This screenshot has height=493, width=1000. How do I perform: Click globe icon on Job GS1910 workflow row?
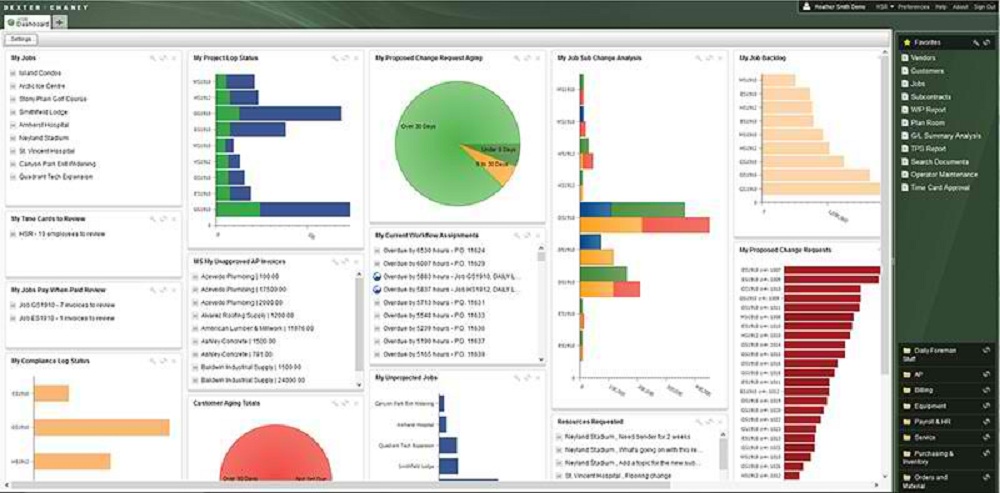point(377,276)
